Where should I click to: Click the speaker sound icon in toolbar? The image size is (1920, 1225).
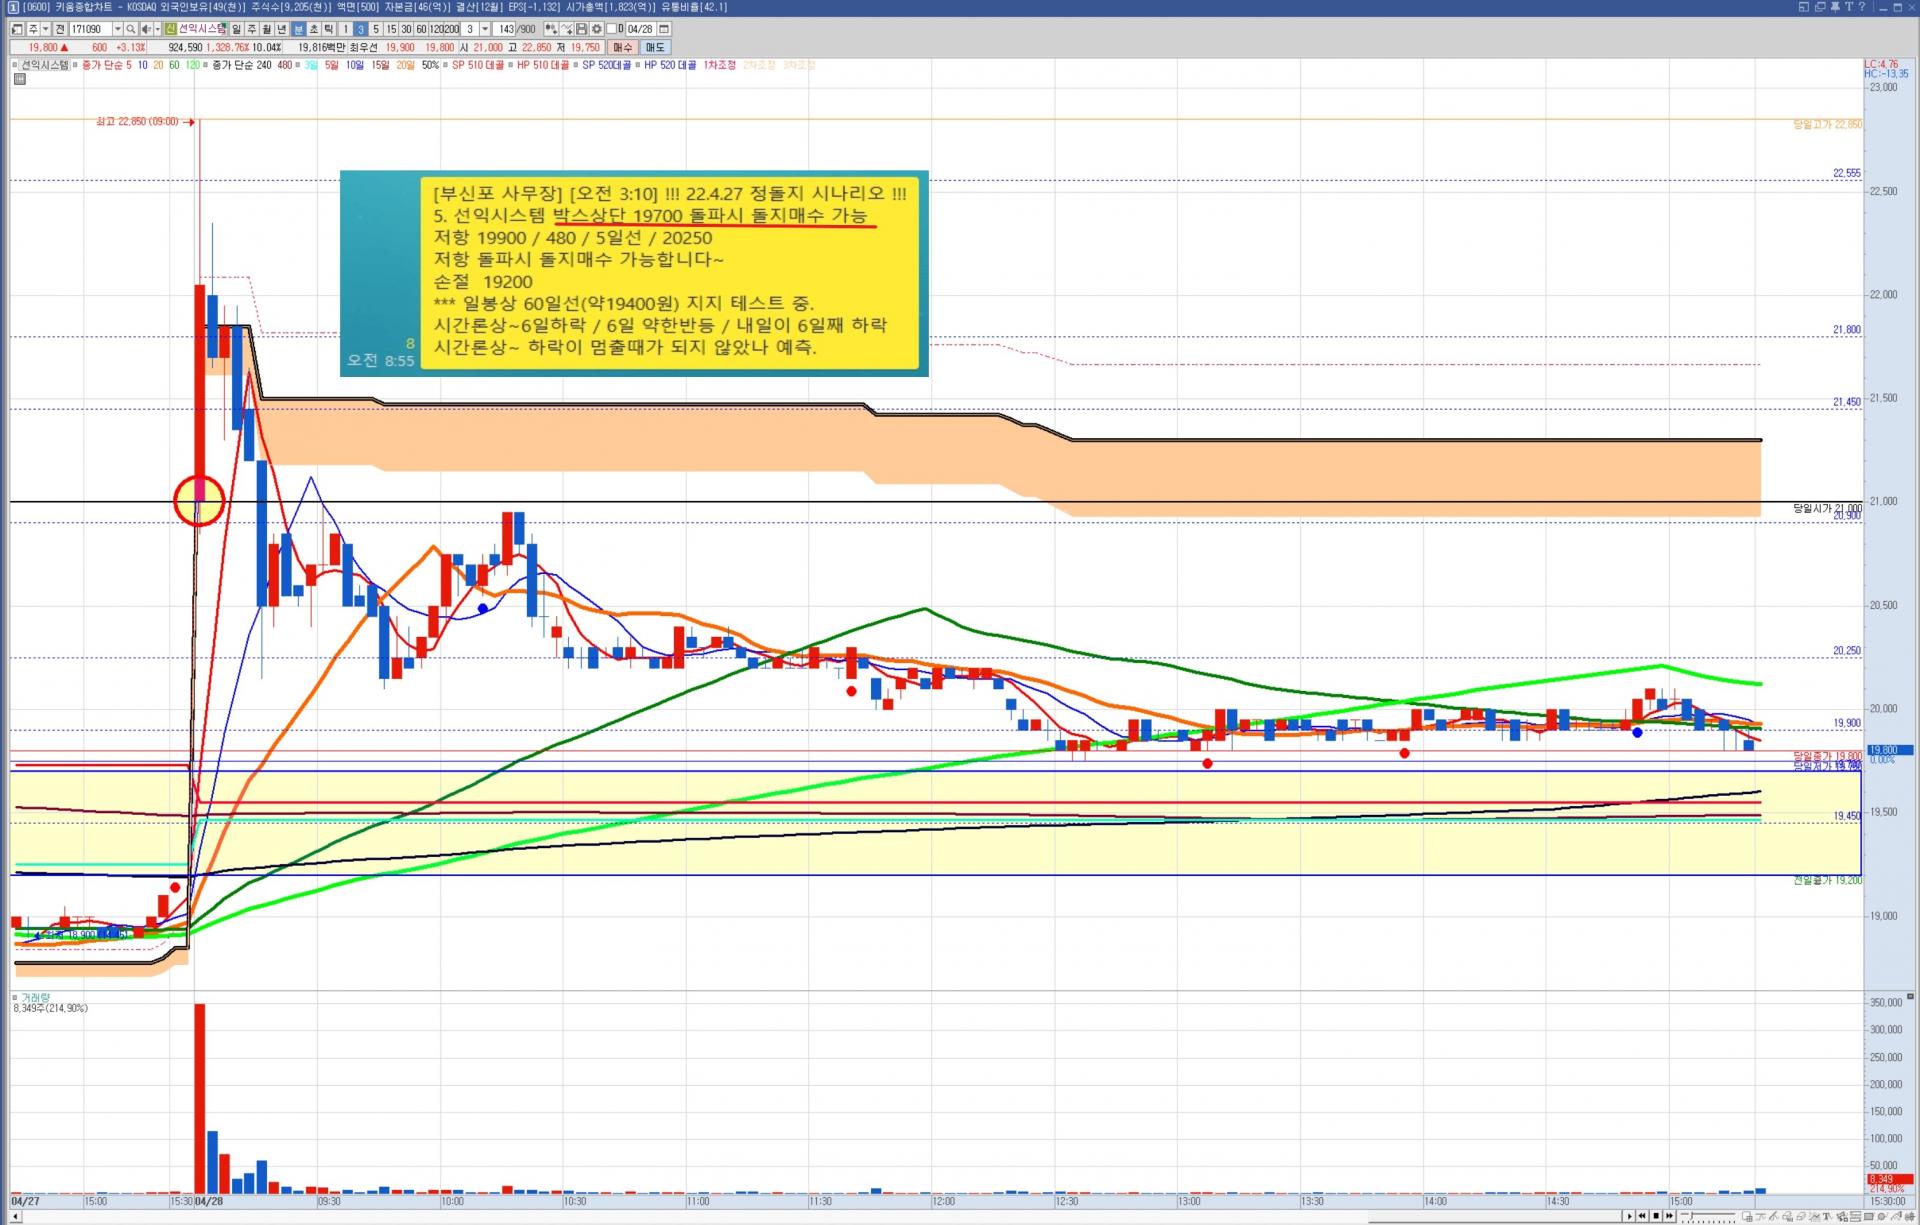click(x=146, y=29)
